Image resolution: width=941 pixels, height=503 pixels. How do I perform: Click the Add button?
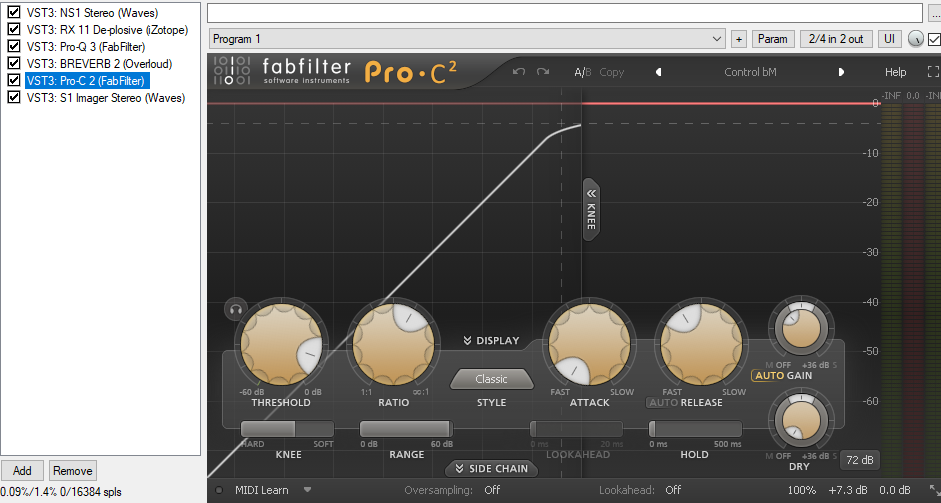(x=22, y=471)
